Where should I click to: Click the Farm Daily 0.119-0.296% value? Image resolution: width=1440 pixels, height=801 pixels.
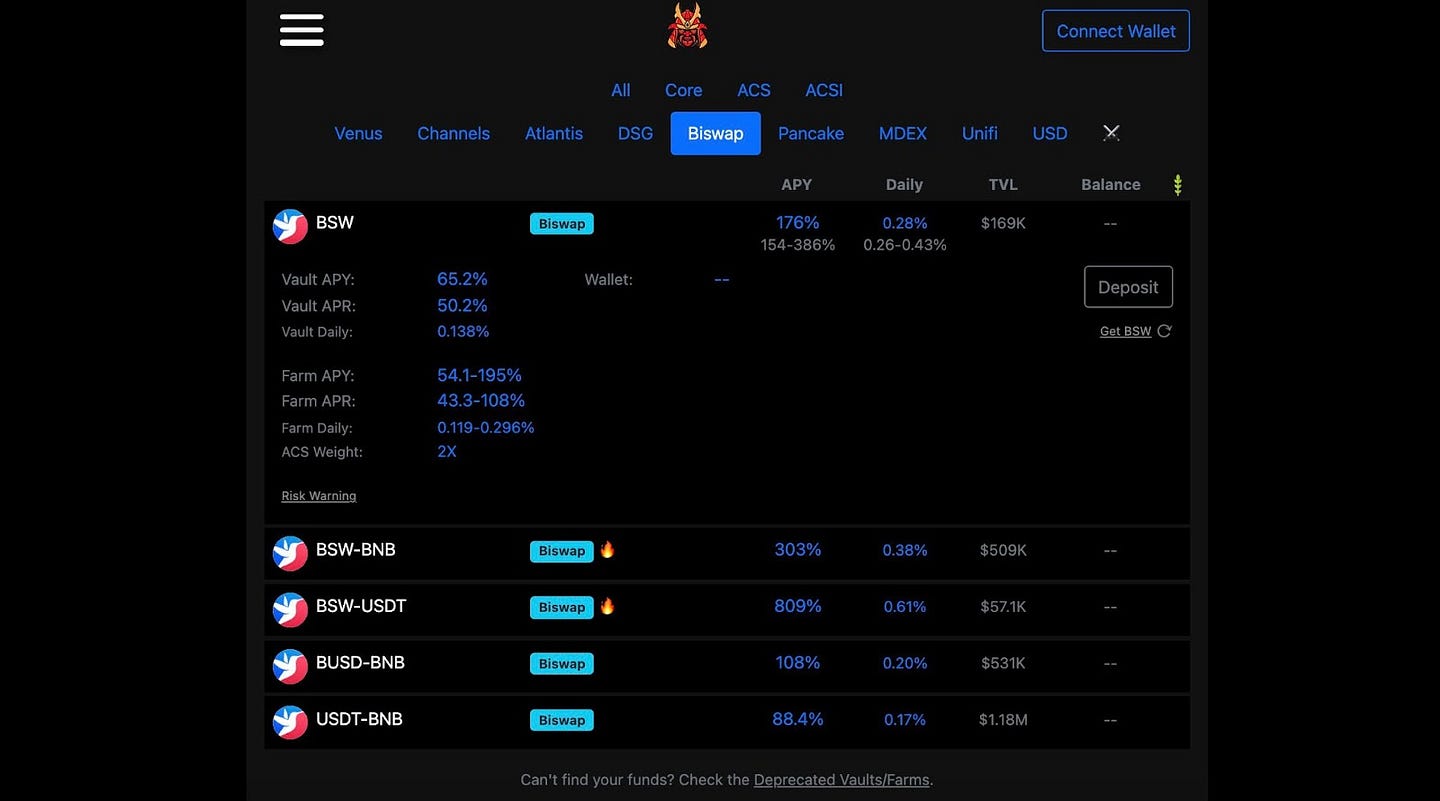(485, 428)
